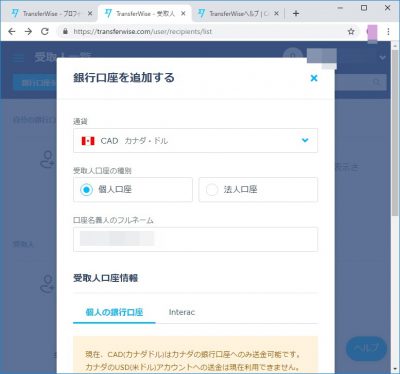Click the browser back arrow
Image resolution: width=400 pixels, height=374 pixels.
(12, 32)
